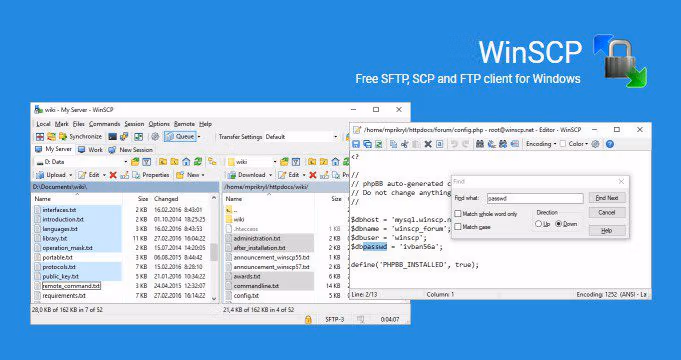Screen dimensions: 681x360
Task: Open remote wiki directory dropdown
Action: coord(274,162)
